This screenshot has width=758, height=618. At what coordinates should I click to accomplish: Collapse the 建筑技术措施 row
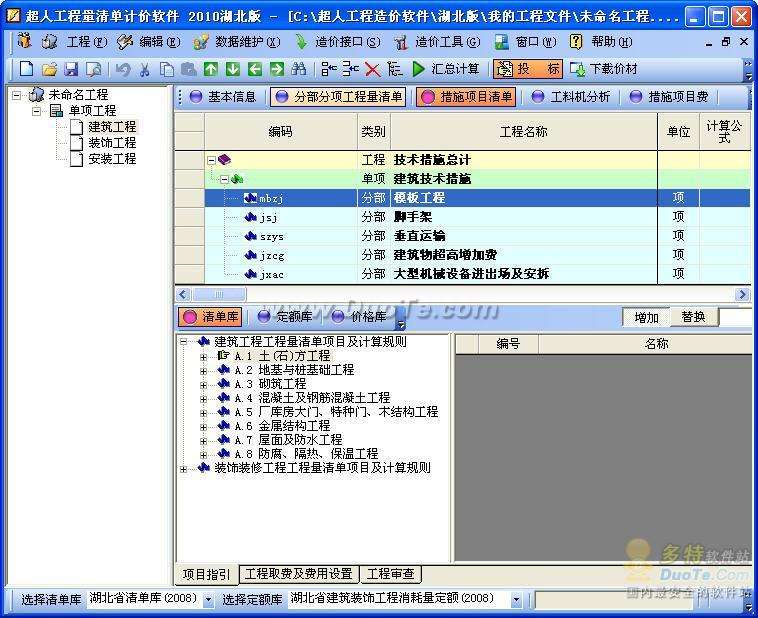pyautogui.click(x=224, y=179)
